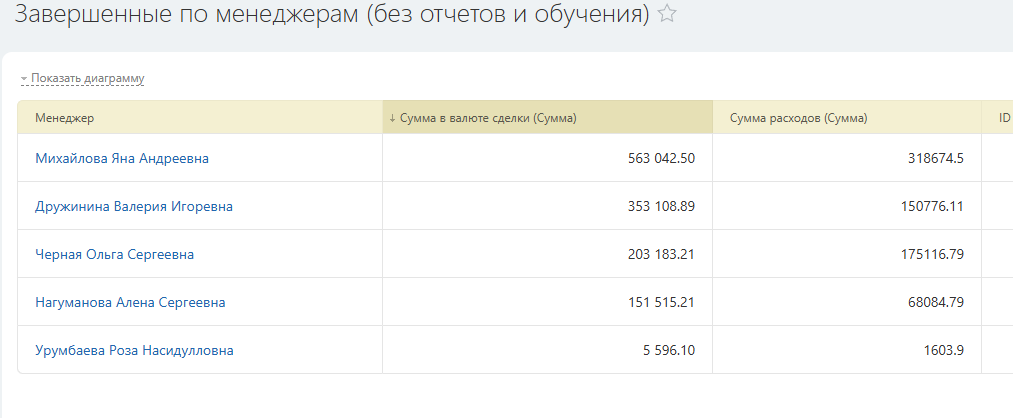The height and width of the screenshot is (418, 1013).
Task: Expand the Показать диаграмму section
Action: pyautogui.click(x=83, y=78)
